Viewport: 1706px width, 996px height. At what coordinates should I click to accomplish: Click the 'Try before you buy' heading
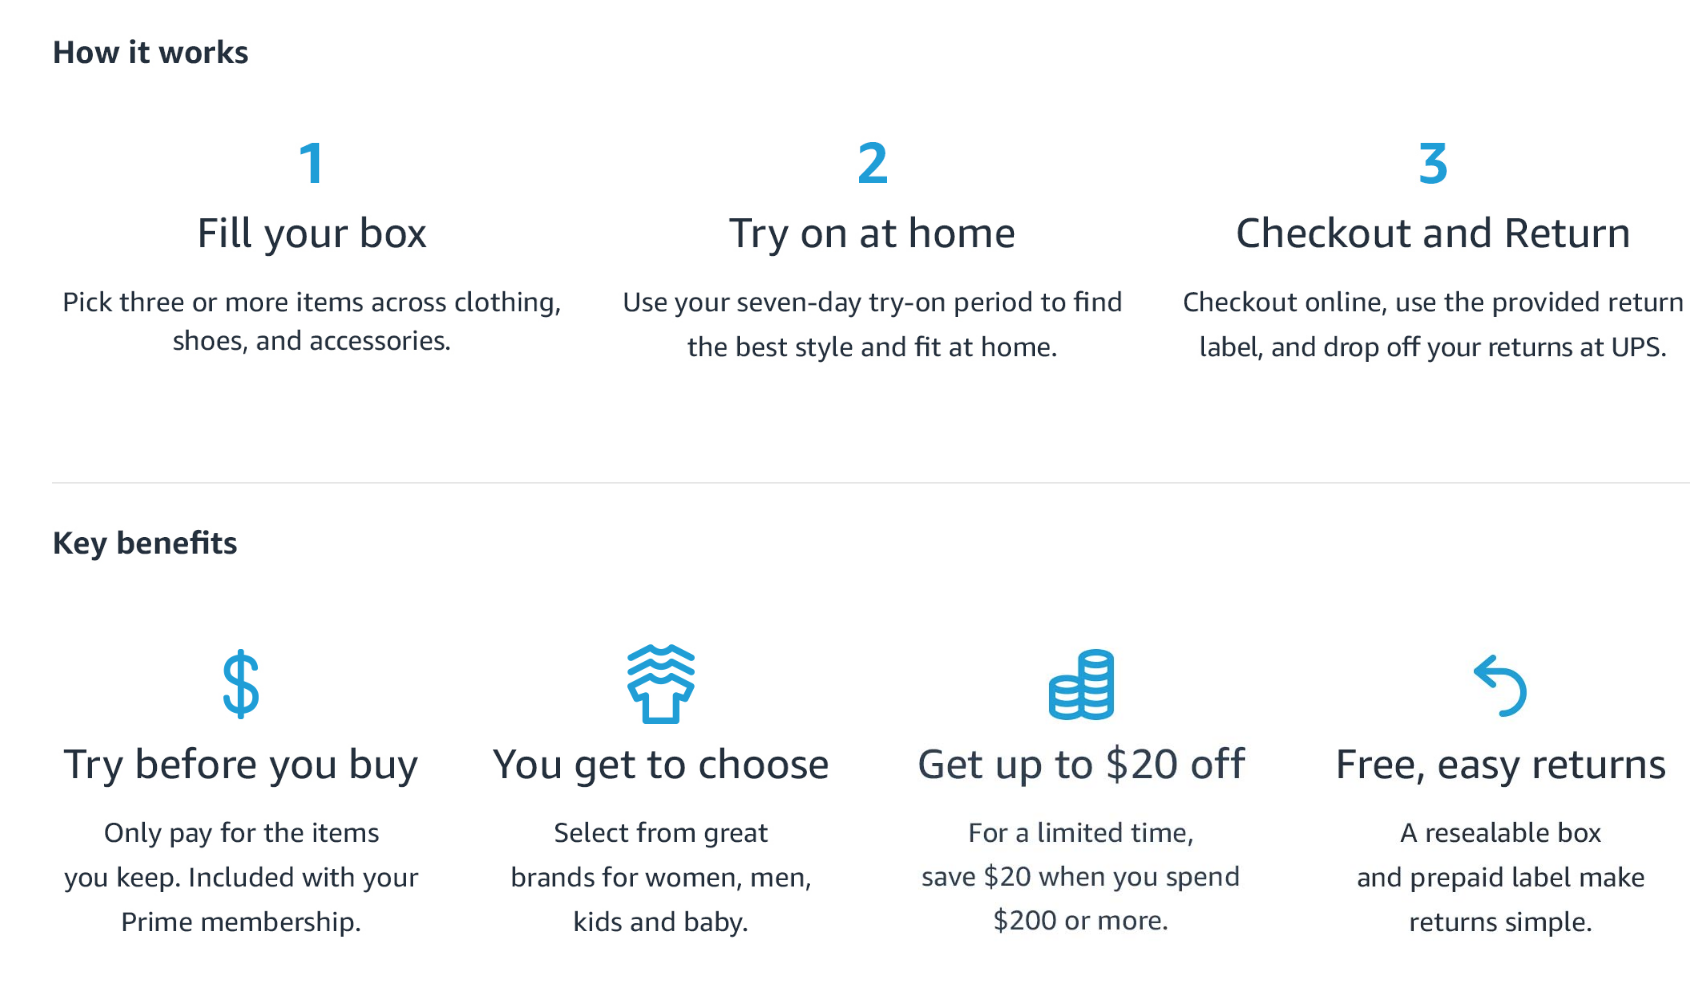pyautogui.click(x=241, y=765)
